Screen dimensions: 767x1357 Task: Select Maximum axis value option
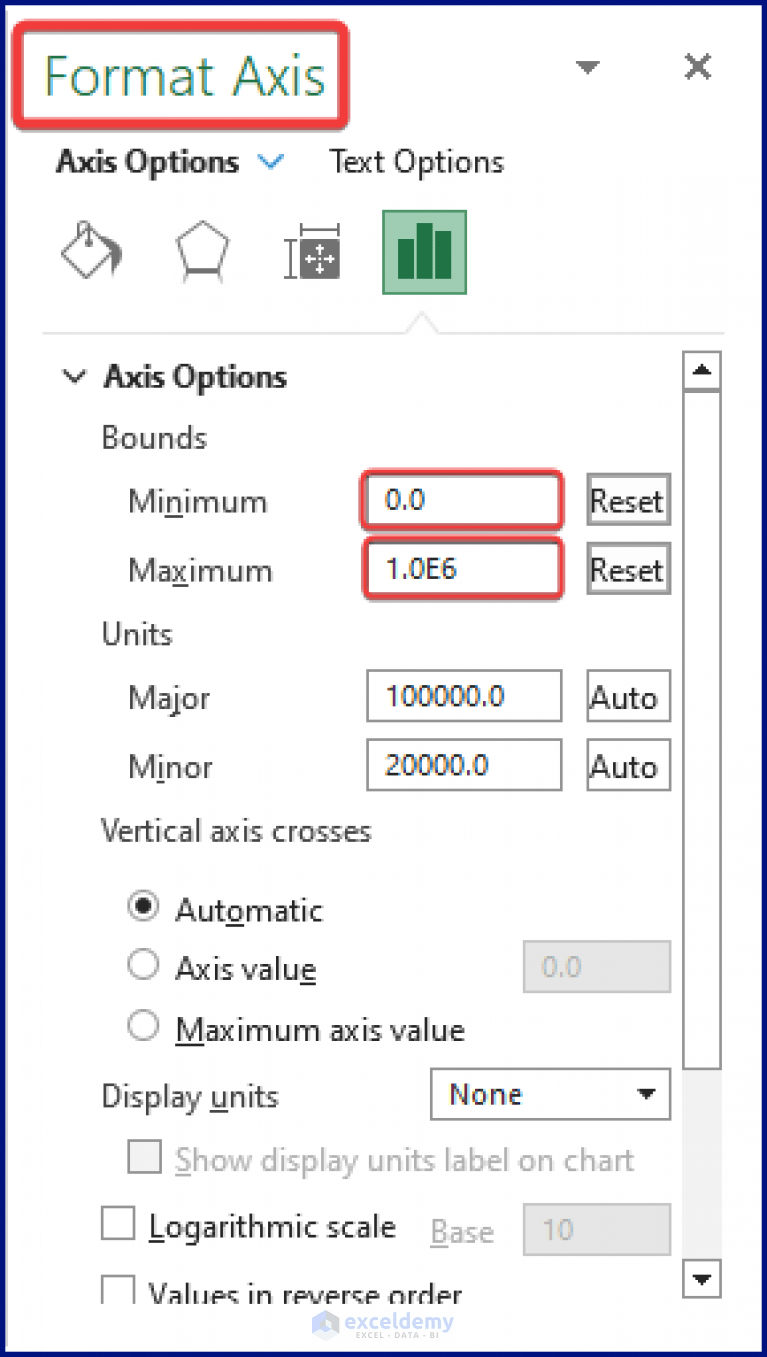pyautogui.click(x=143, y=1026)
